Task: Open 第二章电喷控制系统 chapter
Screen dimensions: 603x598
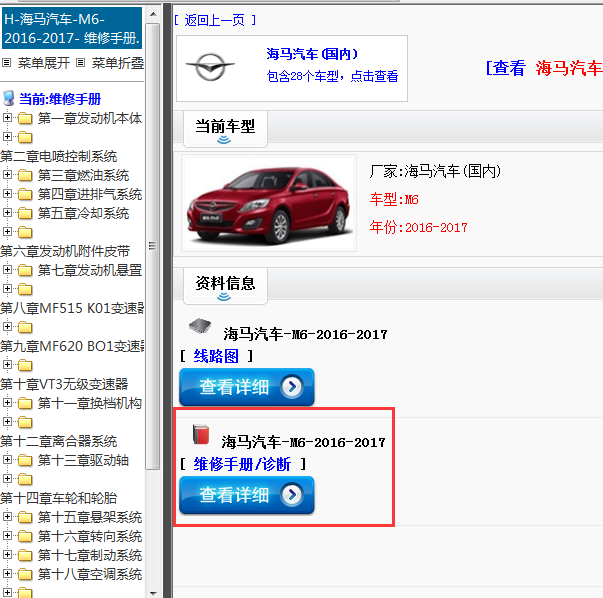Action: coord(58,156)
